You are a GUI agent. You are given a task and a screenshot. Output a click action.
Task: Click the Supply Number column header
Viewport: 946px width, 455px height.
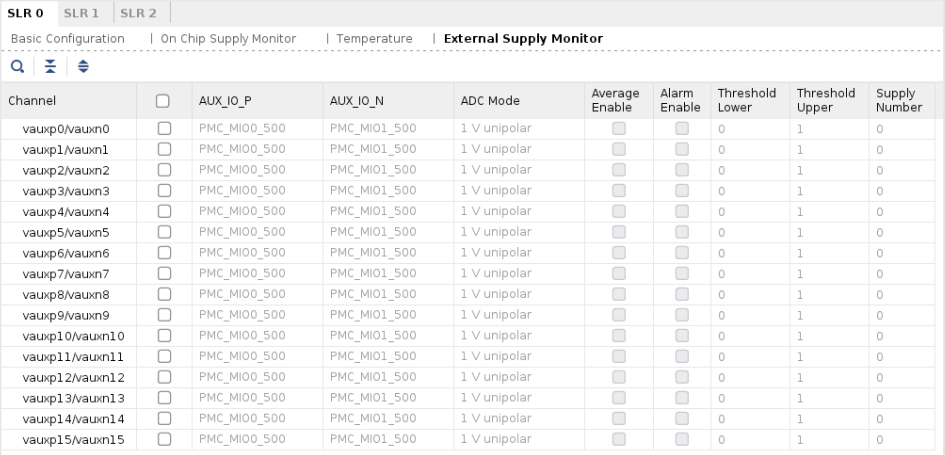tap(898, 100)
